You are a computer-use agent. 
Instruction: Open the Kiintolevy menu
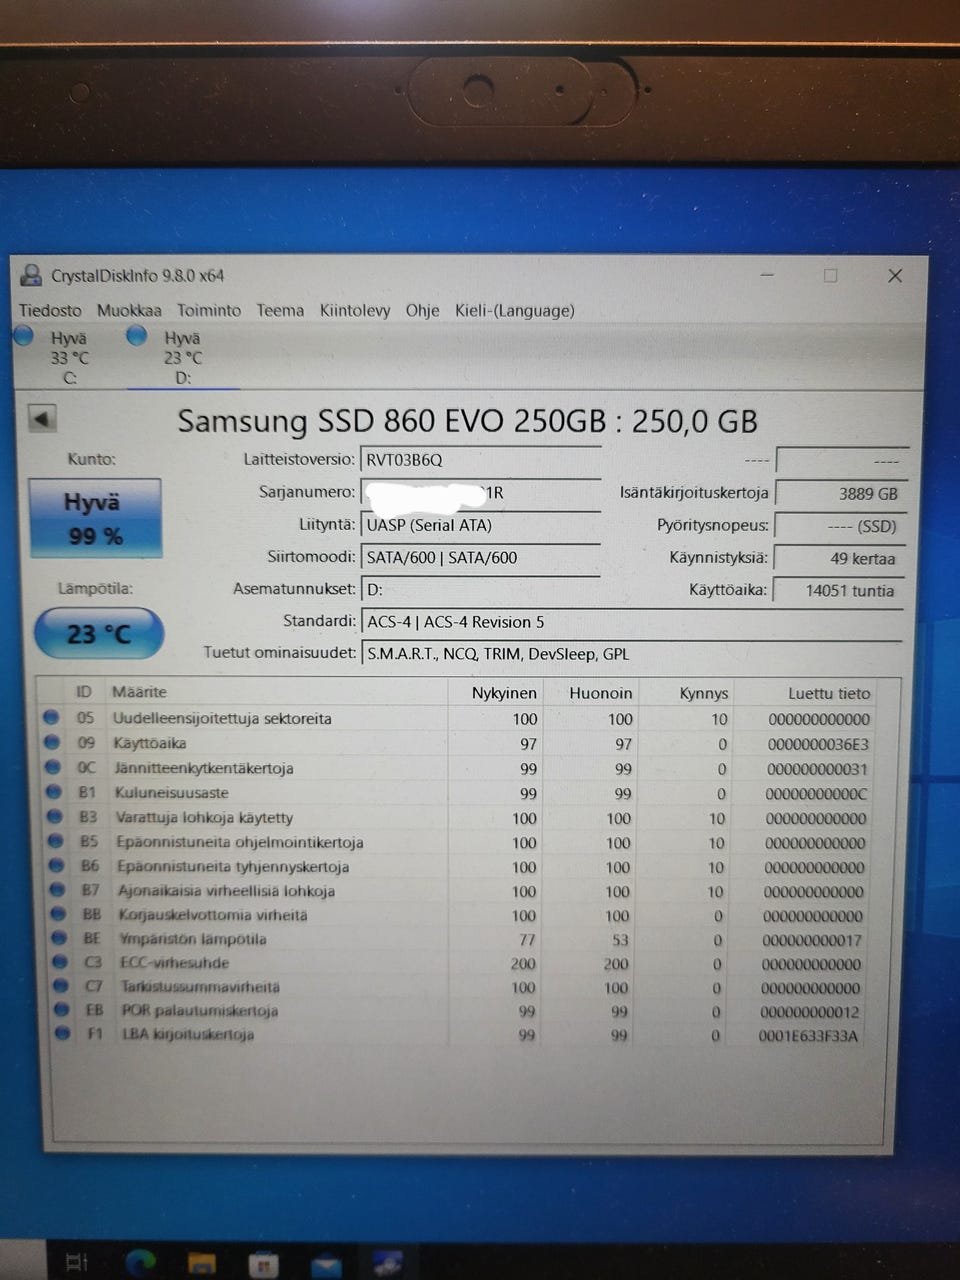pyautogui.click(x=355, y=310)
